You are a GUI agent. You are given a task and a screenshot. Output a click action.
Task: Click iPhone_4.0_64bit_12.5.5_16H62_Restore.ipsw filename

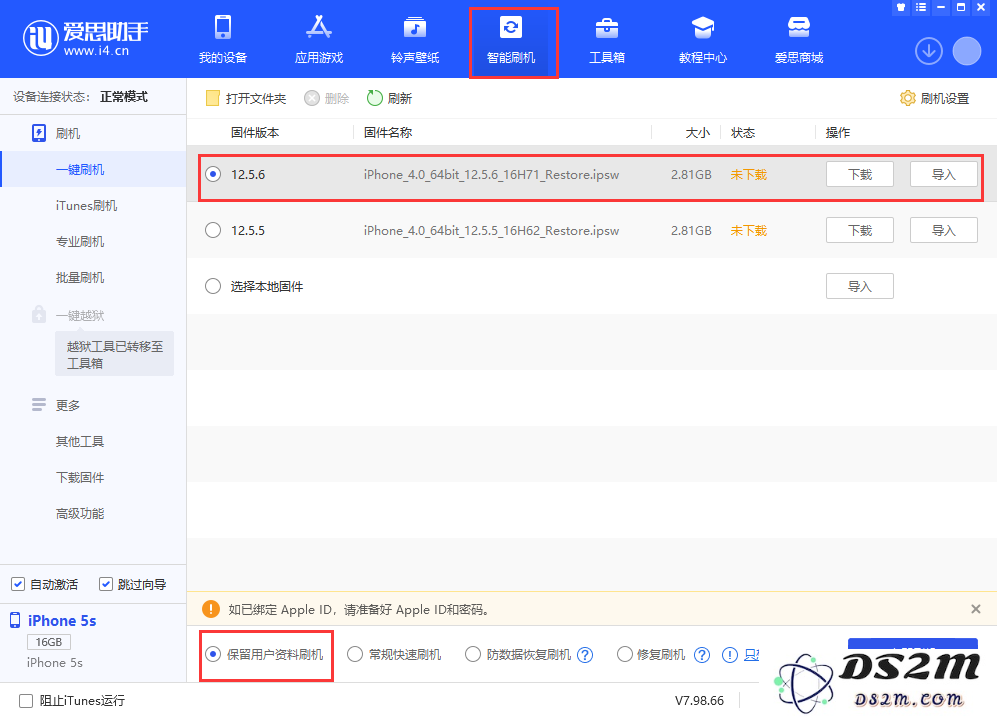tap(492, 231)
